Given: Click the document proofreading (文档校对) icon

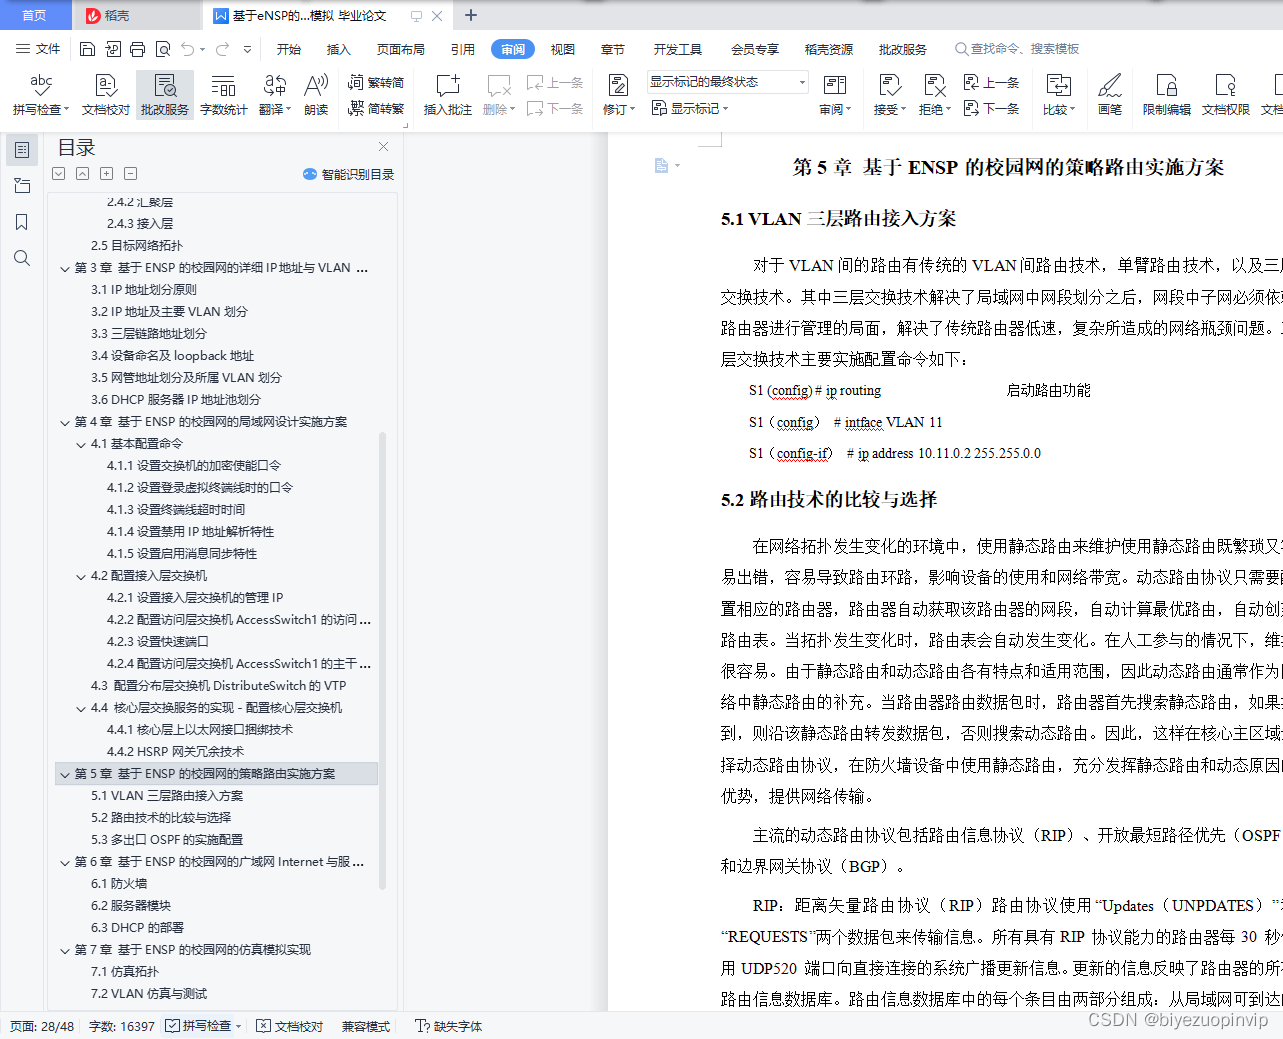Looking at the screenshot, I should click(x=105, y=85).
